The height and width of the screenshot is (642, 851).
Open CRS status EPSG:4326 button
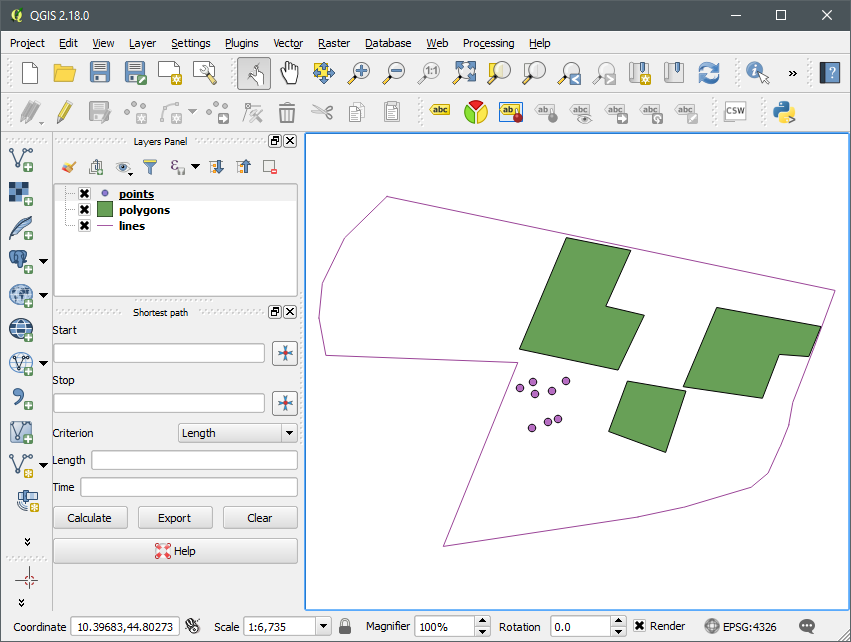click(740, 626)
